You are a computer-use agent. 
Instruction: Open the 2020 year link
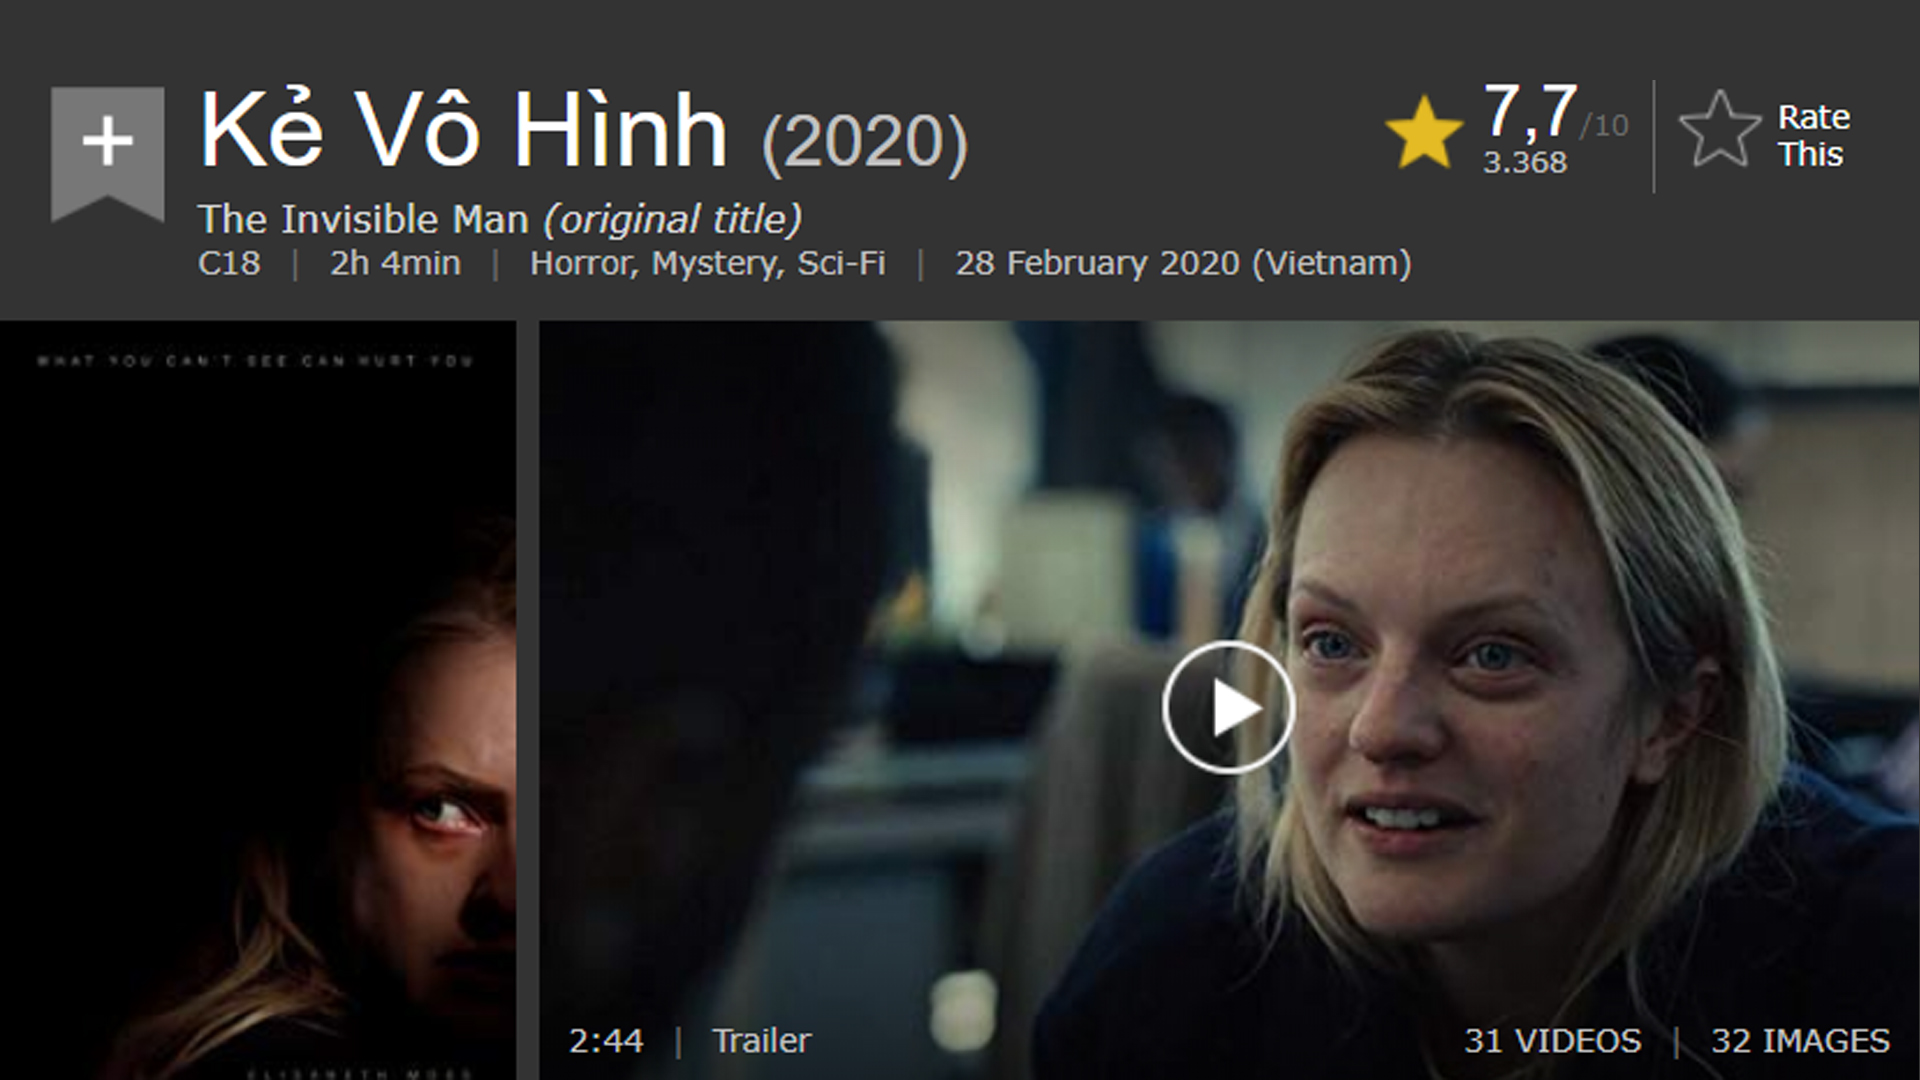pyautogui.click(x=865, y=141)
